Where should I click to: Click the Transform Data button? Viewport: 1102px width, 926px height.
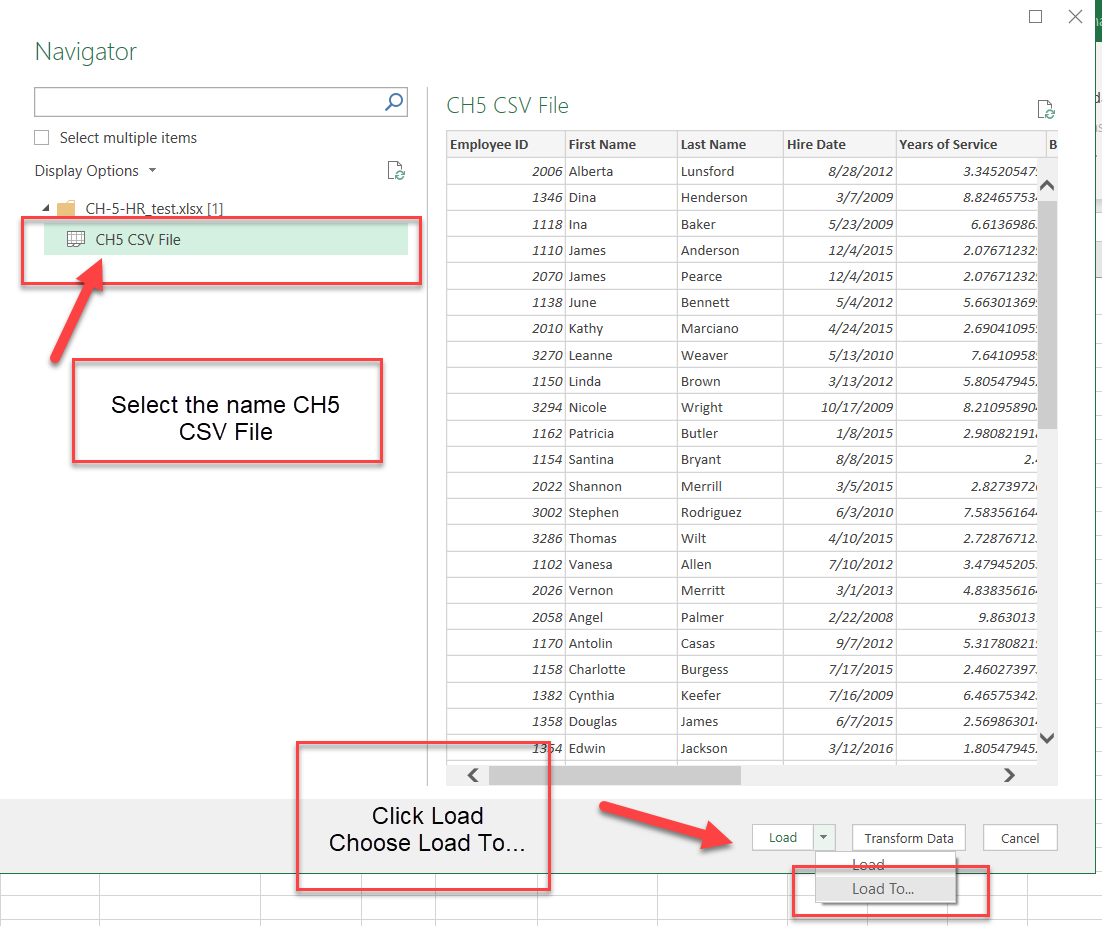tap(909, 837)
